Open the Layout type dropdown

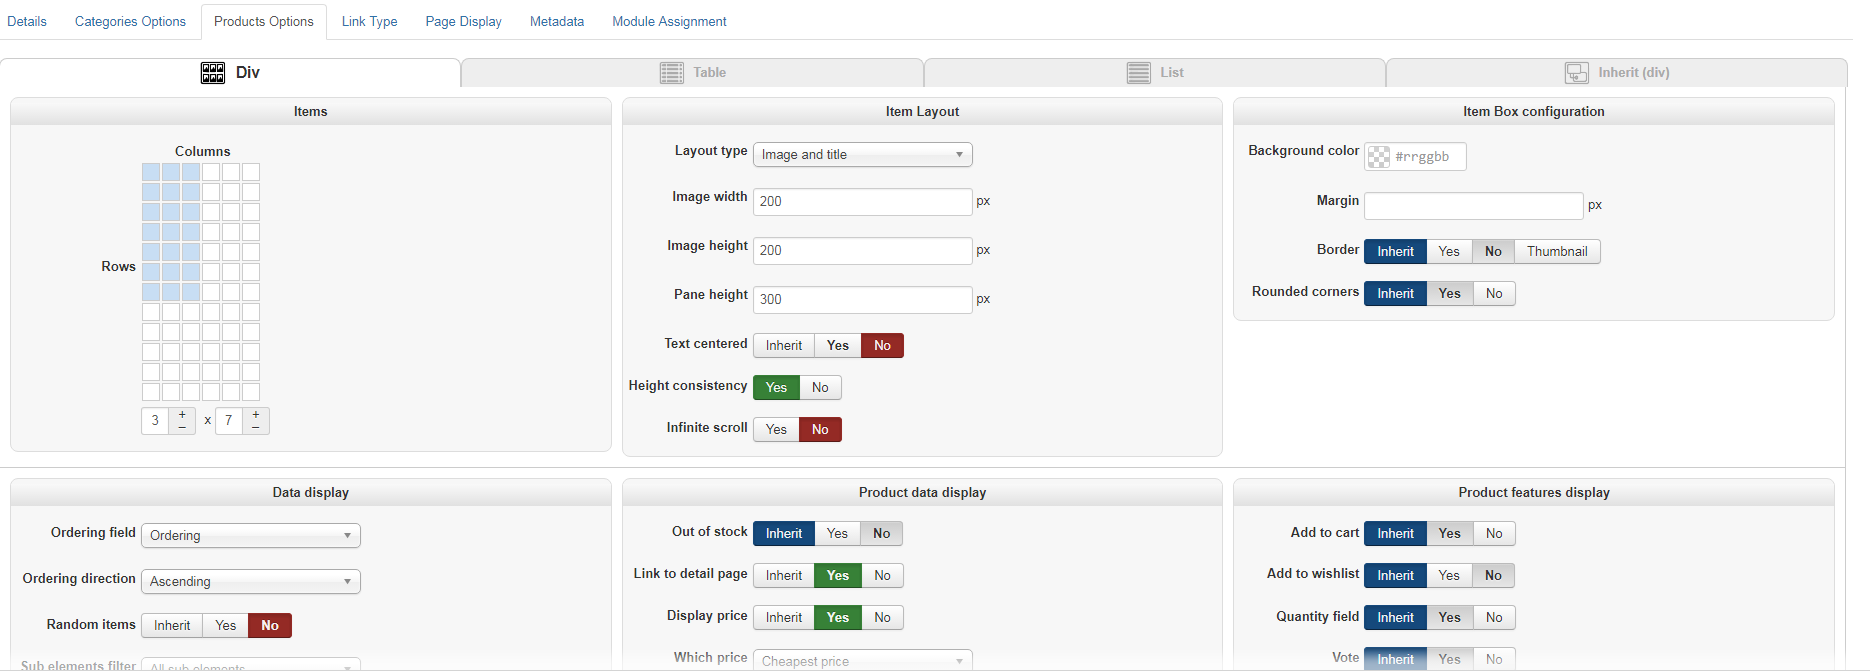(x=862, y=155)
